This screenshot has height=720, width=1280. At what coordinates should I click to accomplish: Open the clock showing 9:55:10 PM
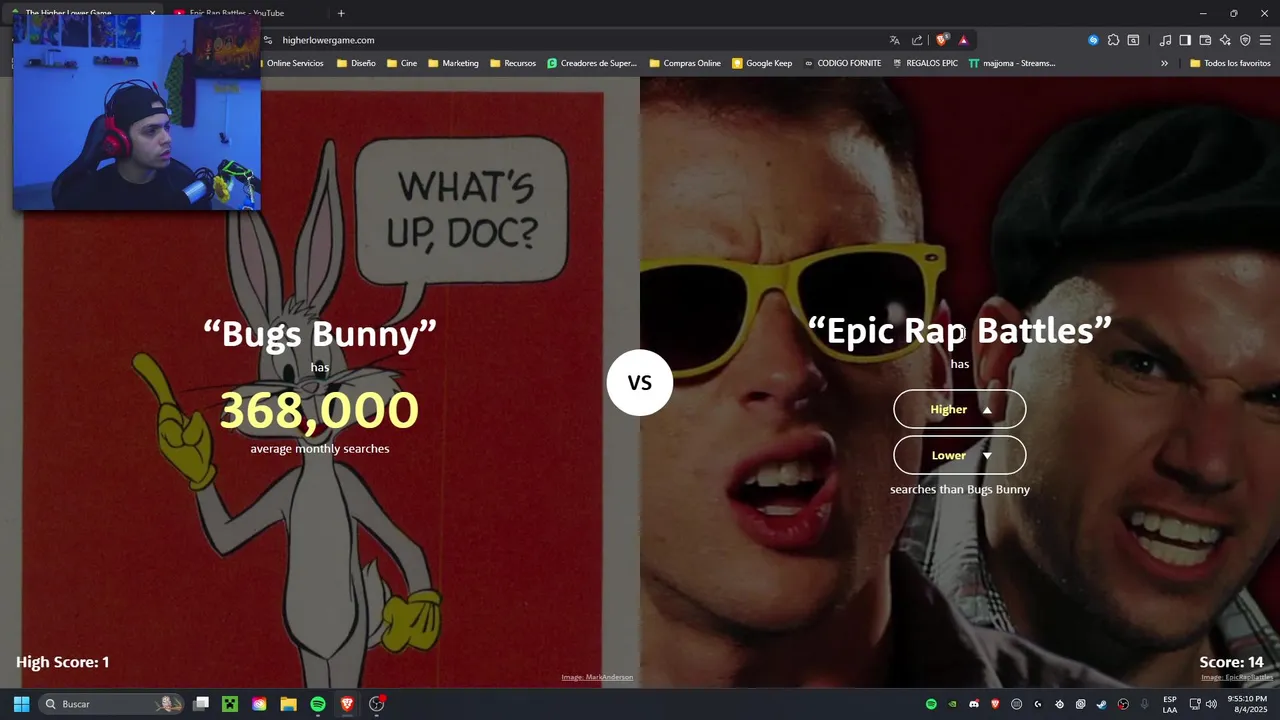click(1247, 704)
